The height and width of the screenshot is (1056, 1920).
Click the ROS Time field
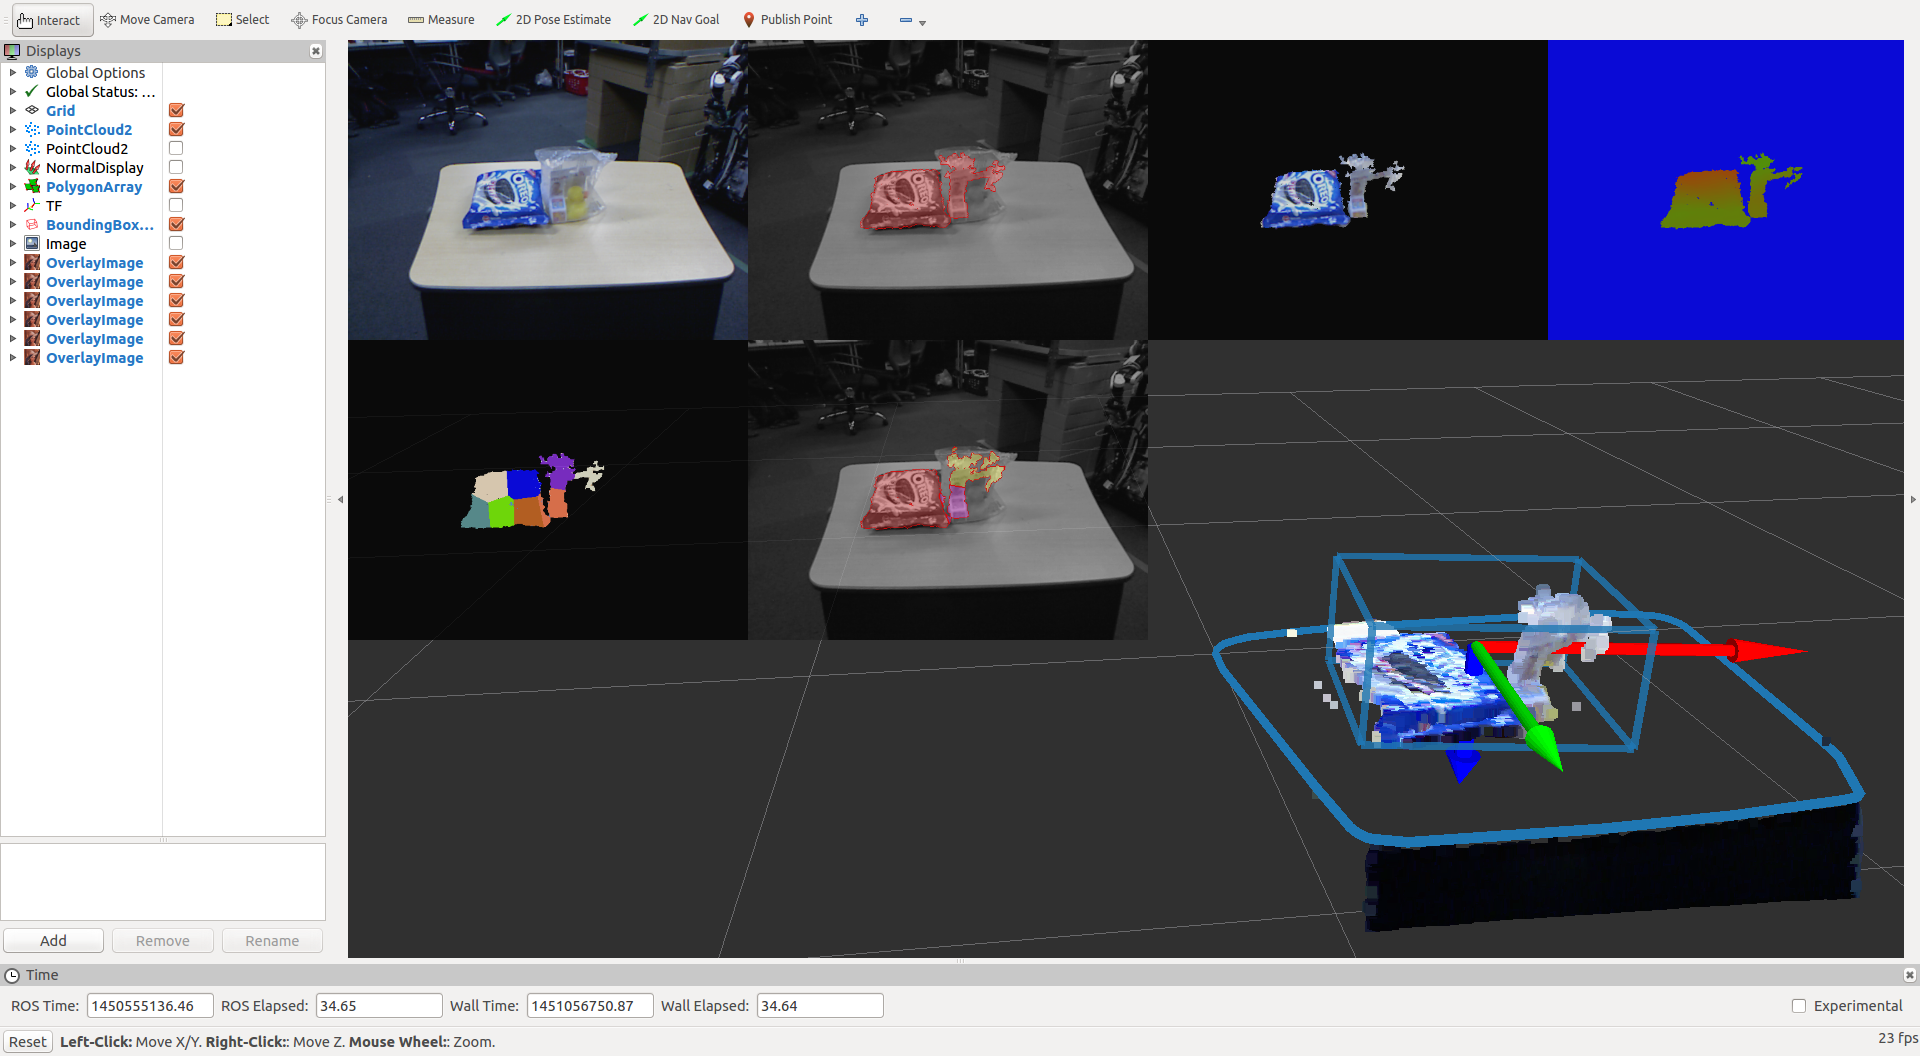150,1006
